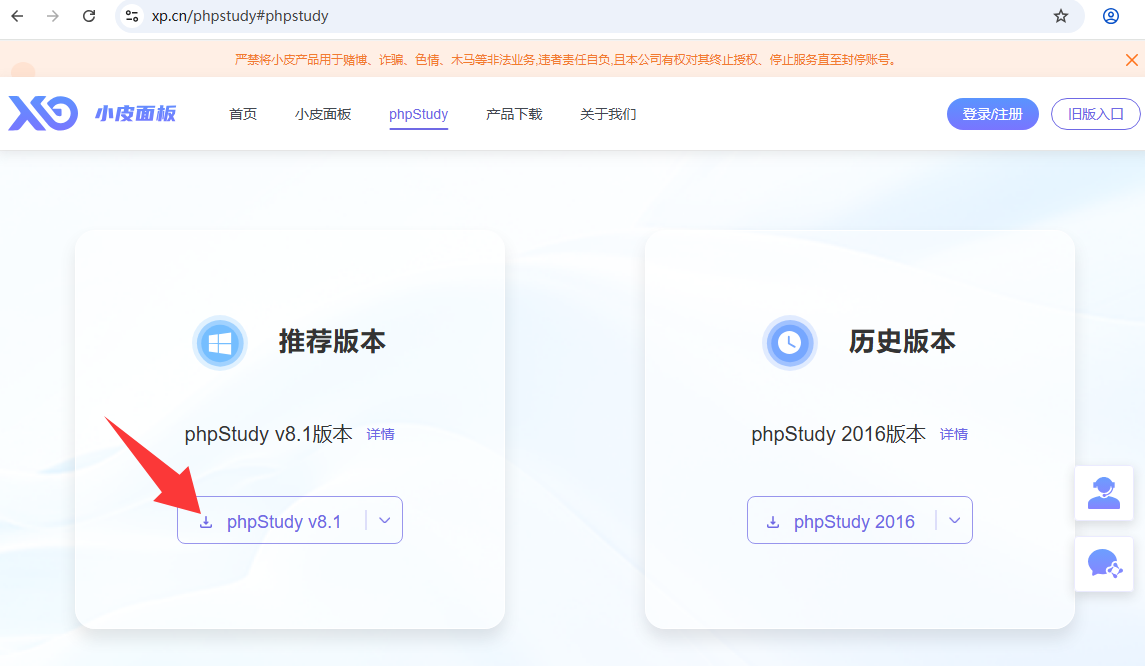Open 详情 link for phpStudy v8.1版本
This screenshot has height=666, width=1145.
point(380,435)
